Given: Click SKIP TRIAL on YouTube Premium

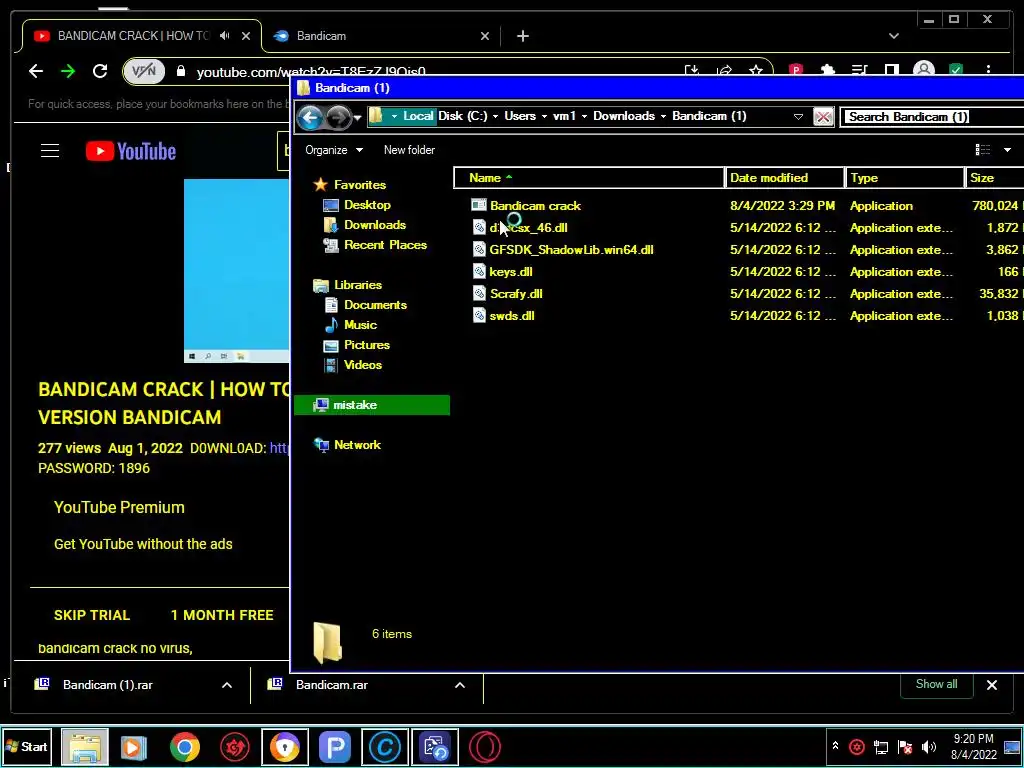Looking at the screenshot, I should (92, 615).
